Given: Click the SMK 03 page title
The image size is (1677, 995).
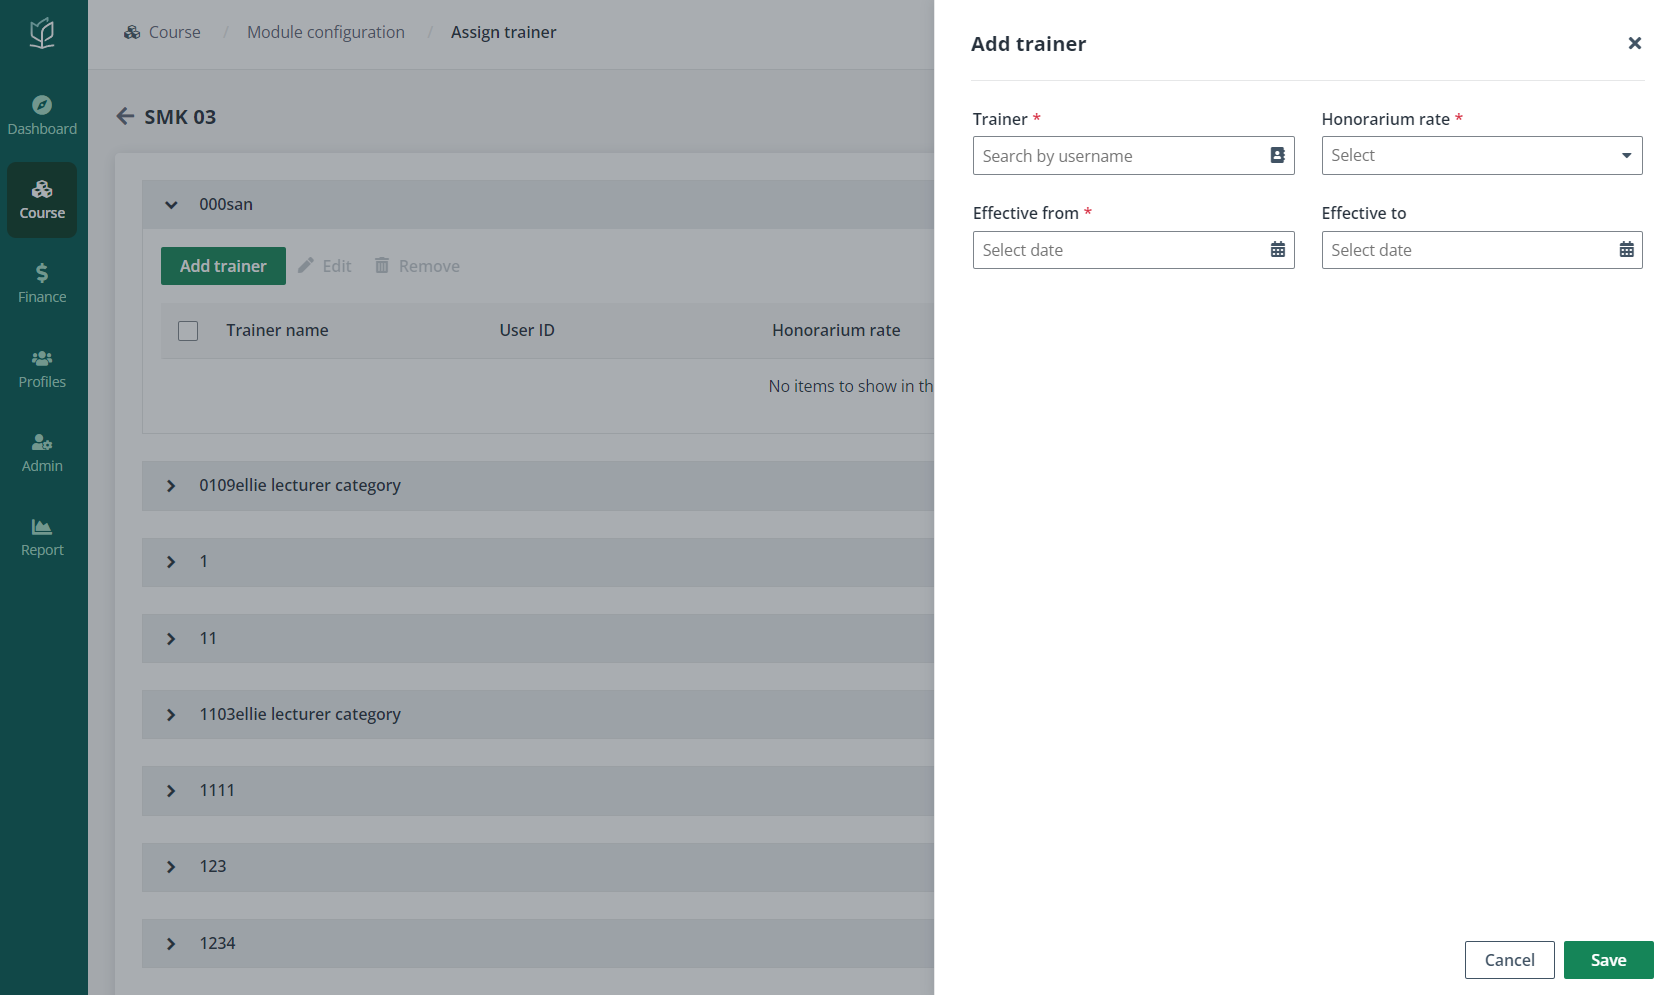Looking at the screenshot, I should [180, 117].
